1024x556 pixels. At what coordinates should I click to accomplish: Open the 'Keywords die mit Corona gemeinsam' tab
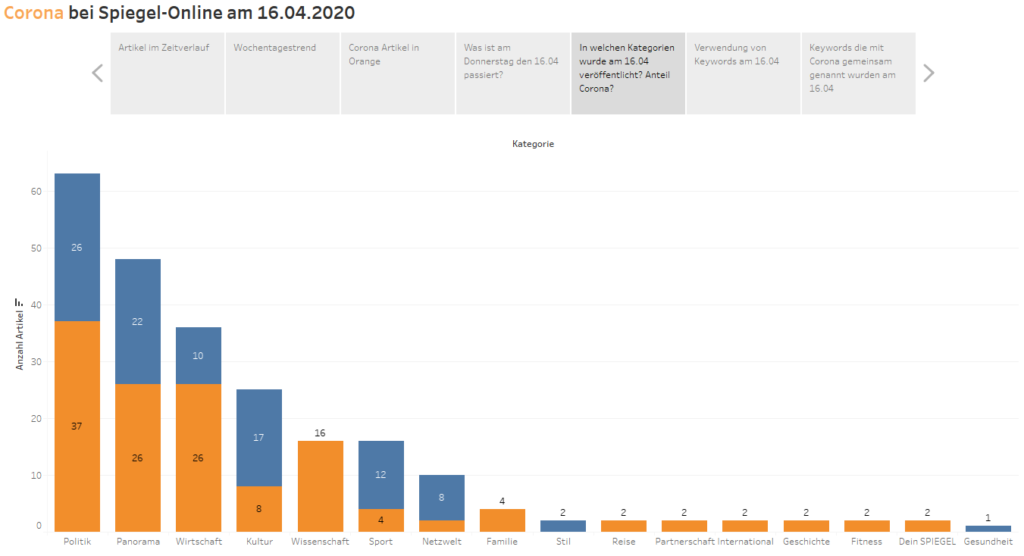(859, 74)
